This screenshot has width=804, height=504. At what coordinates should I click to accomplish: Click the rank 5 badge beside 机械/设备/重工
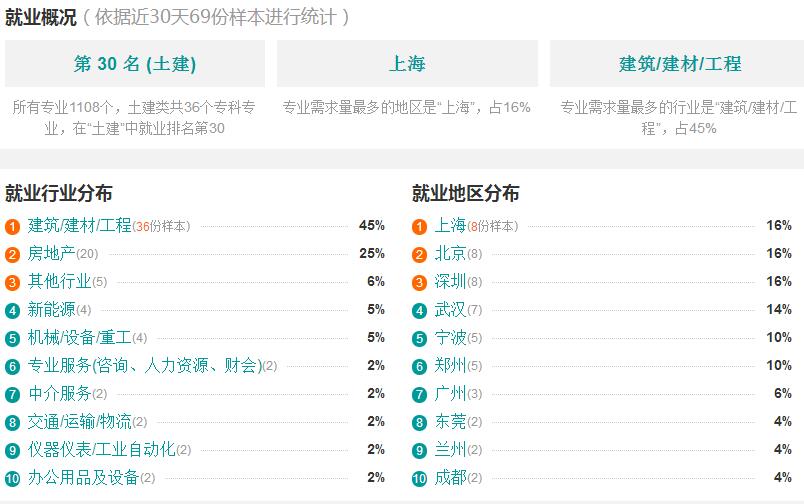tap(12, 339)
